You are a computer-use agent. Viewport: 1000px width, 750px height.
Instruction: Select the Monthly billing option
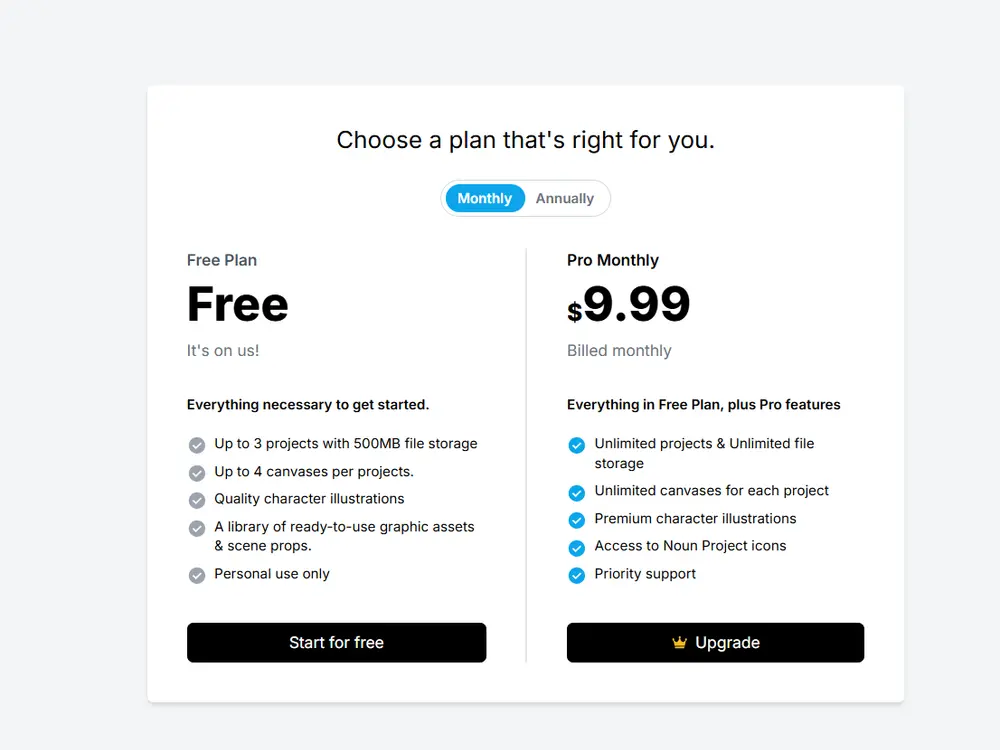coord(485,198)
